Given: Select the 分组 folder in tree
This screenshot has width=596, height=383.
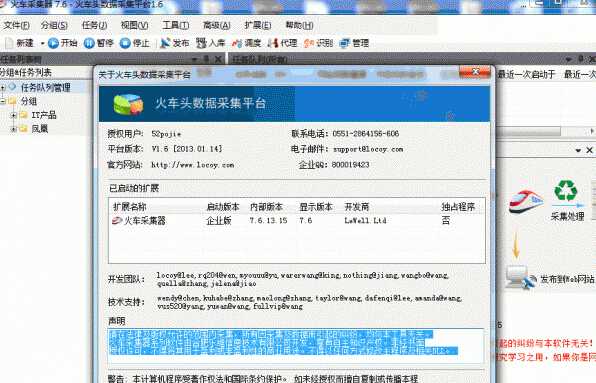Looking at the screenshot, I should coord(29,101).
